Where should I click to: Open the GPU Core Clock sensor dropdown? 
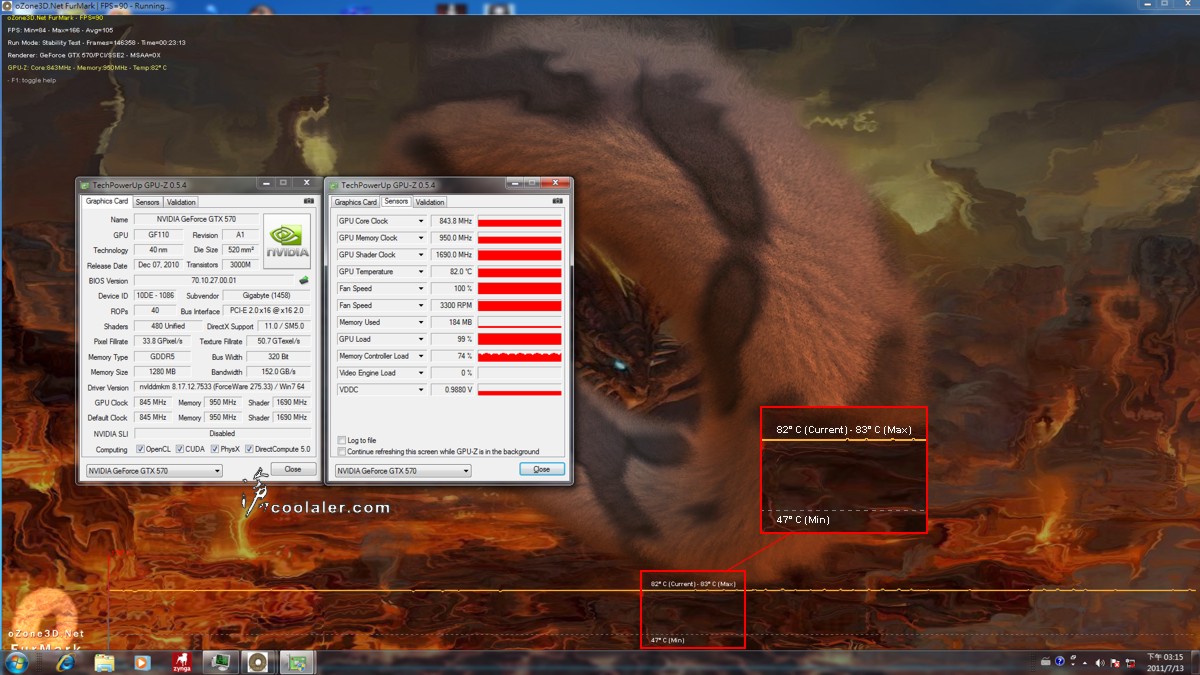click(x=420, y=221)
